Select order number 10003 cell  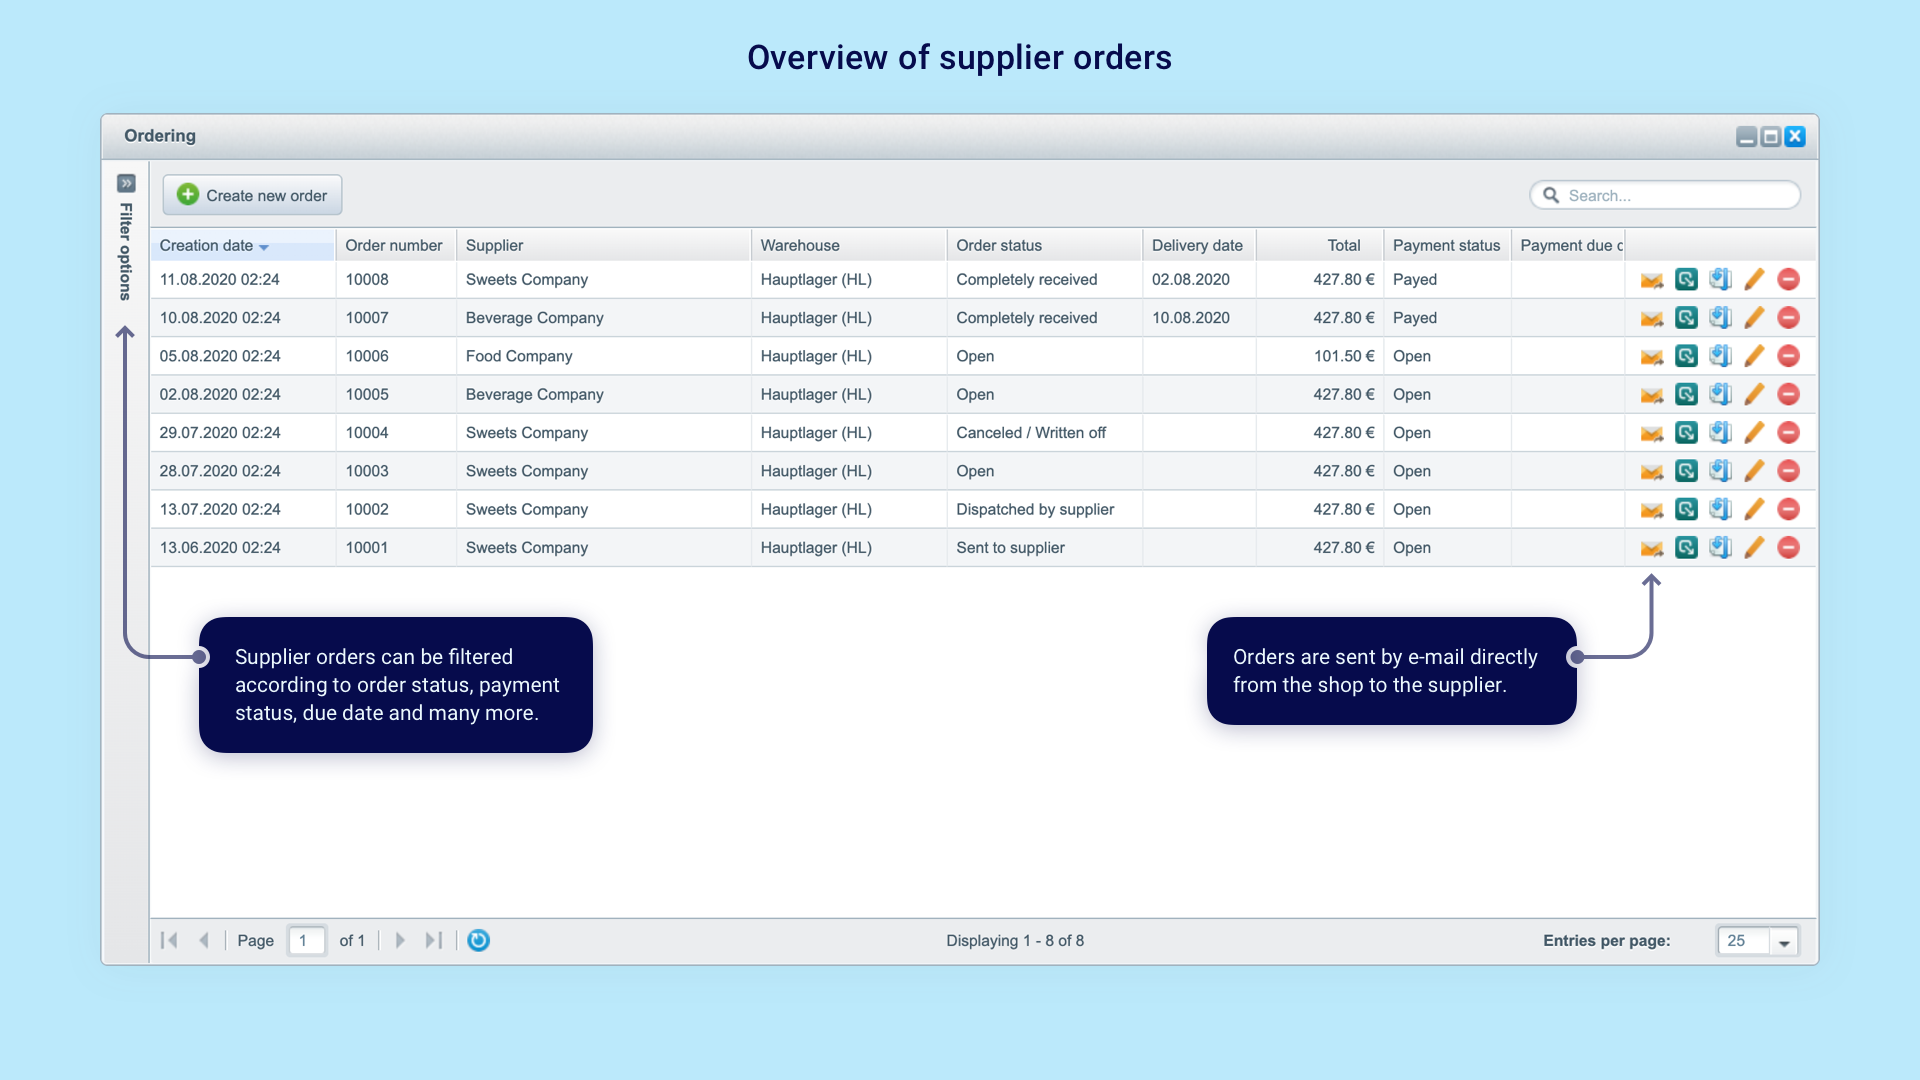(x=394, y=471)
